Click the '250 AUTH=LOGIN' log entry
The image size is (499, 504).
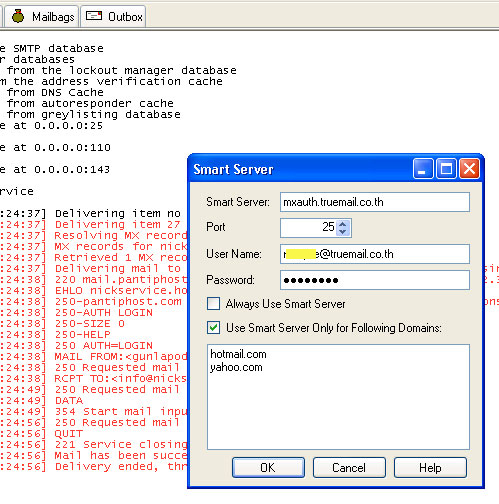click(104, 346)
